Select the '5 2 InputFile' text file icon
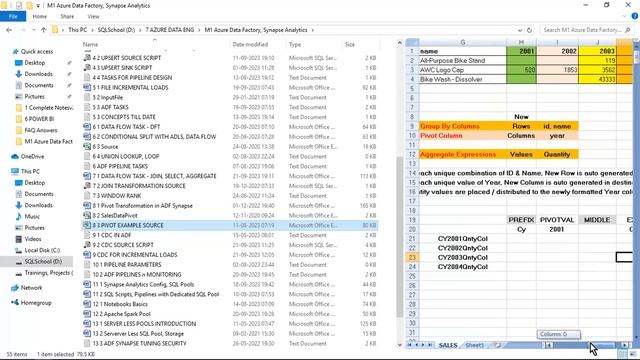Image resolution: width=640 pixels, height=360 pixels. point(87,97)
